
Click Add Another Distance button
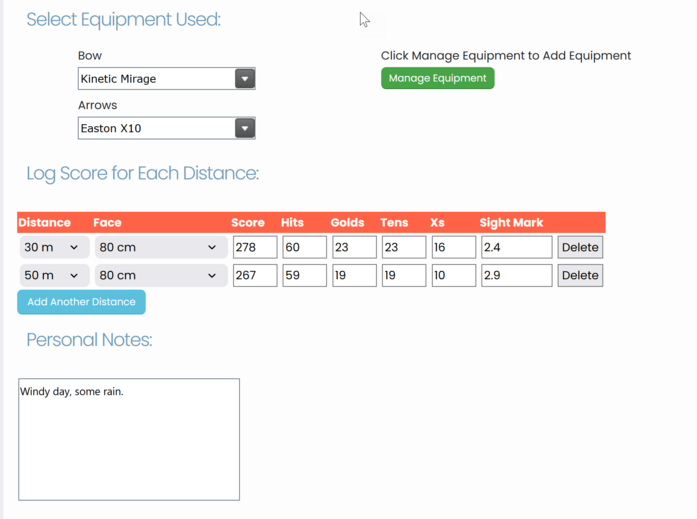(x=81, y=302)
